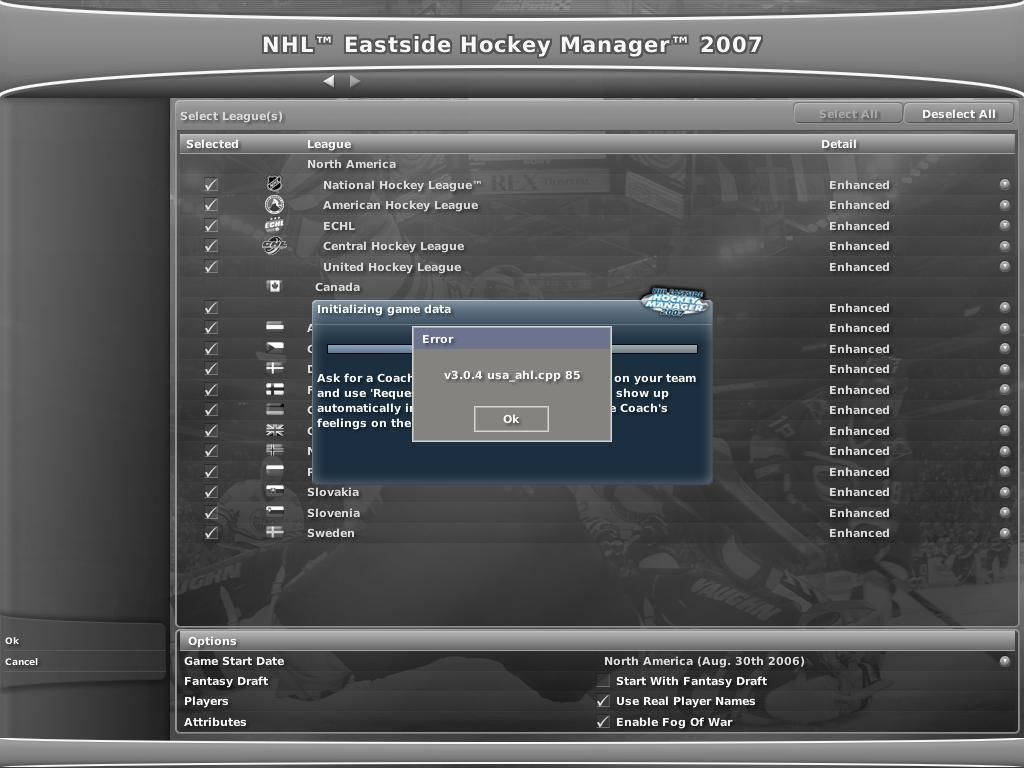Open detail dropdown for Slovenia

(x=1004, y=512)
